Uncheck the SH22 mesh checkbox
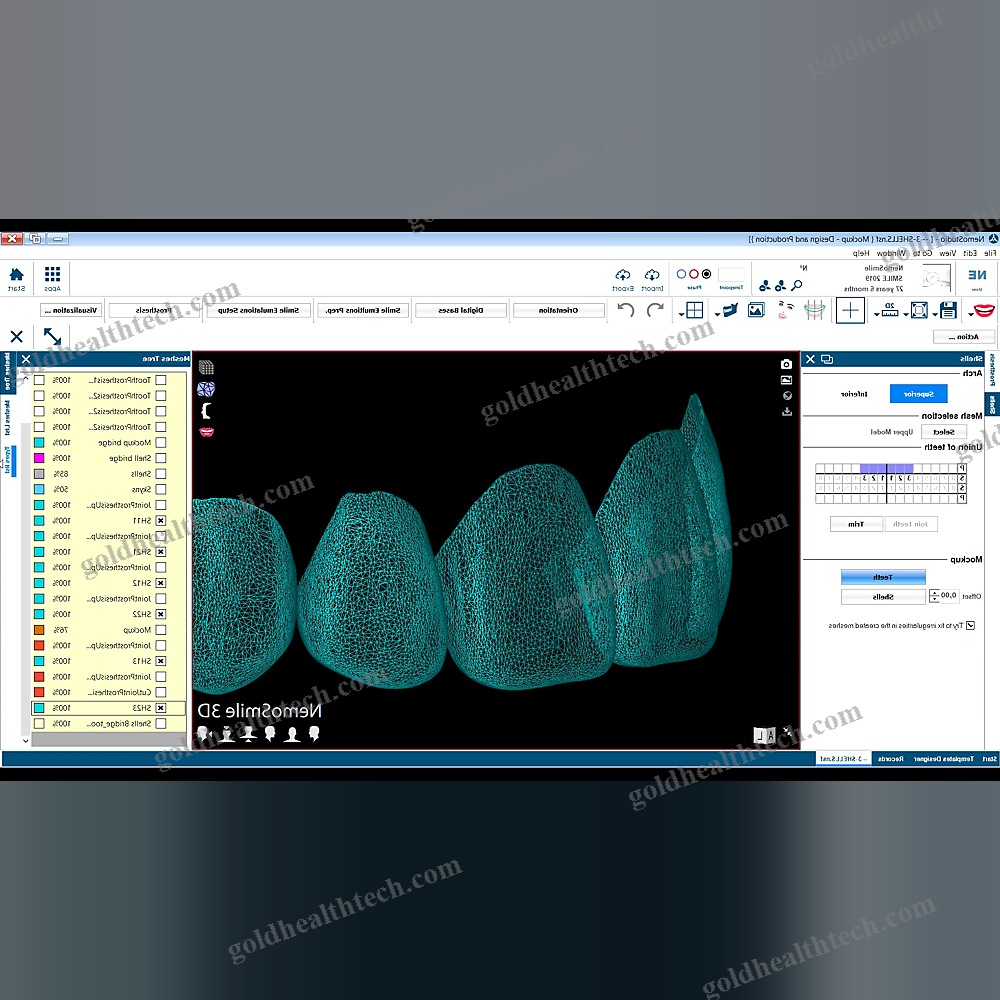Viewport: 1000px width, 1000px height. 161,614
